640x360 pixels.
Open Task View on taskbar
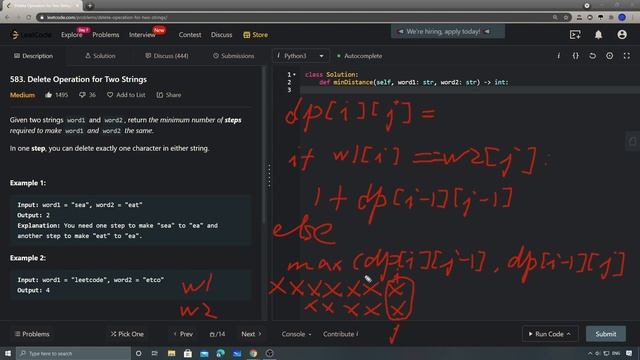coord(155,353)
